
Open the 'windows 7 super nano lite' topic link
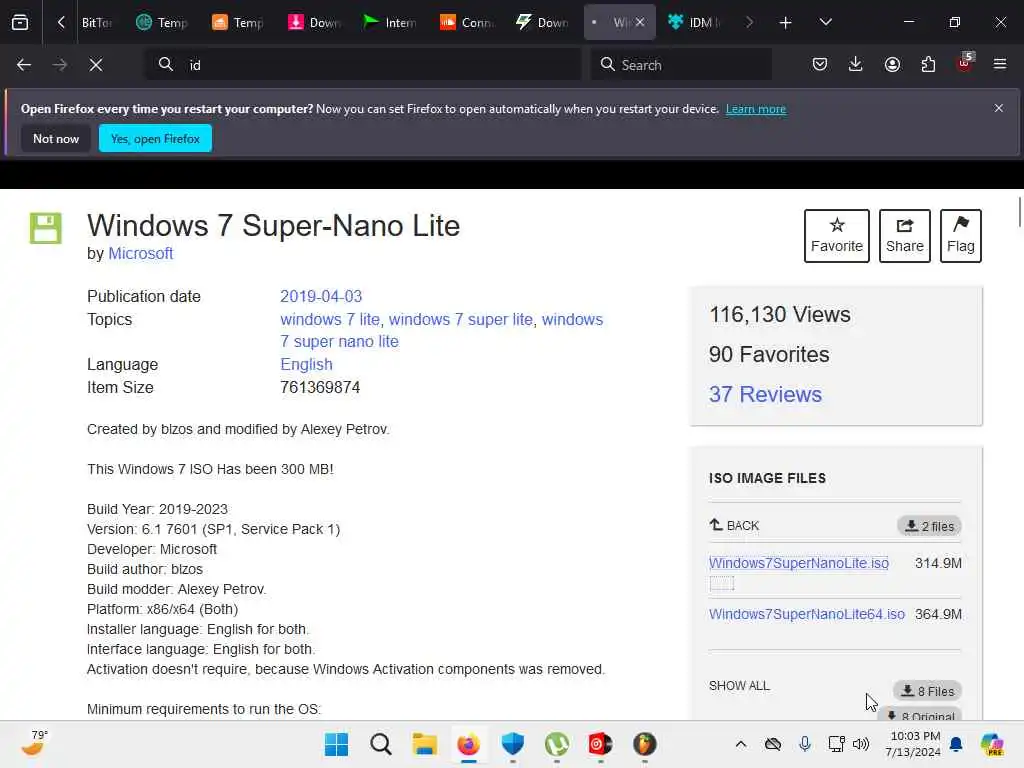click(441, 330)
